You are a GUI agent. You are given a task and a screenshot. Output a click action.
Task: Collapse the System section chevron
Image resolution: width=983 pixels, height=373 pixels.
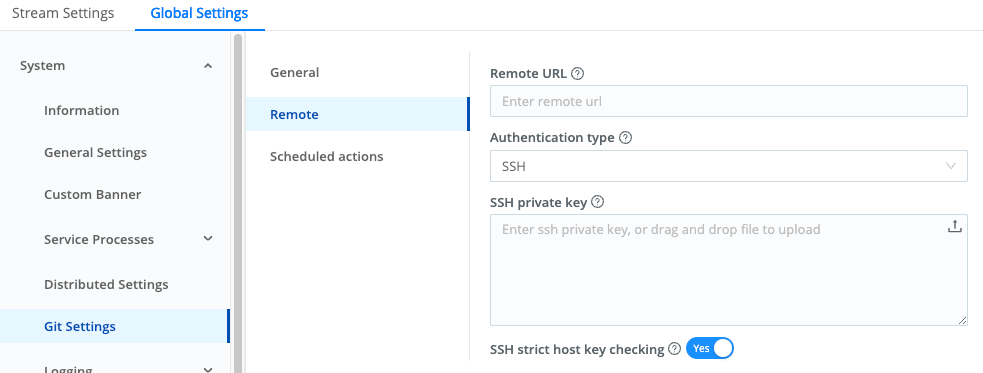[208, 66]
